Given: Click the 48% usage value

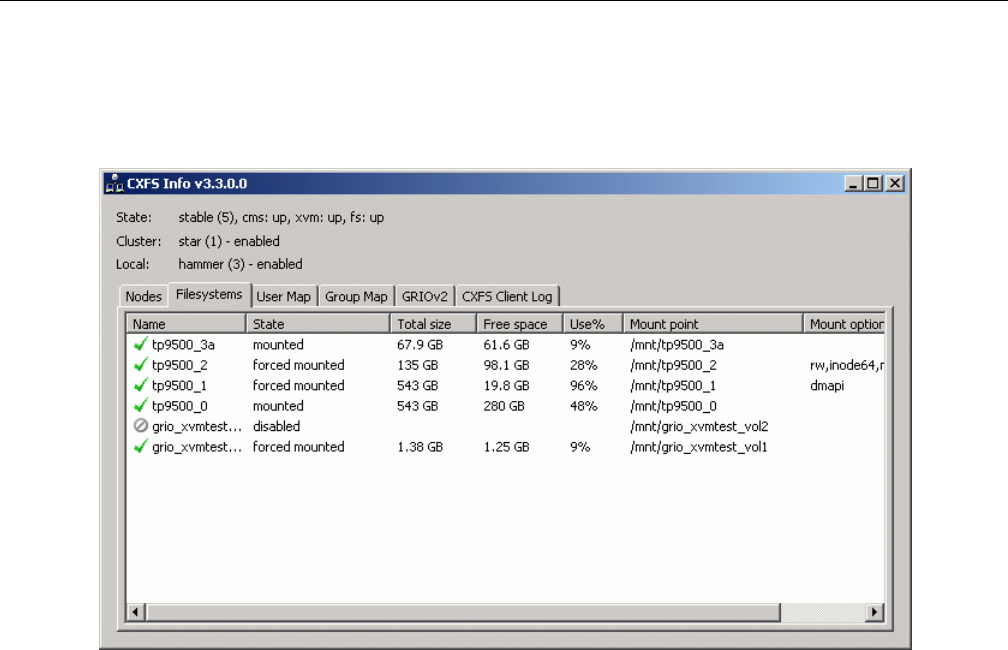Looking at the screenshot, I should click(x=584, y=406).
